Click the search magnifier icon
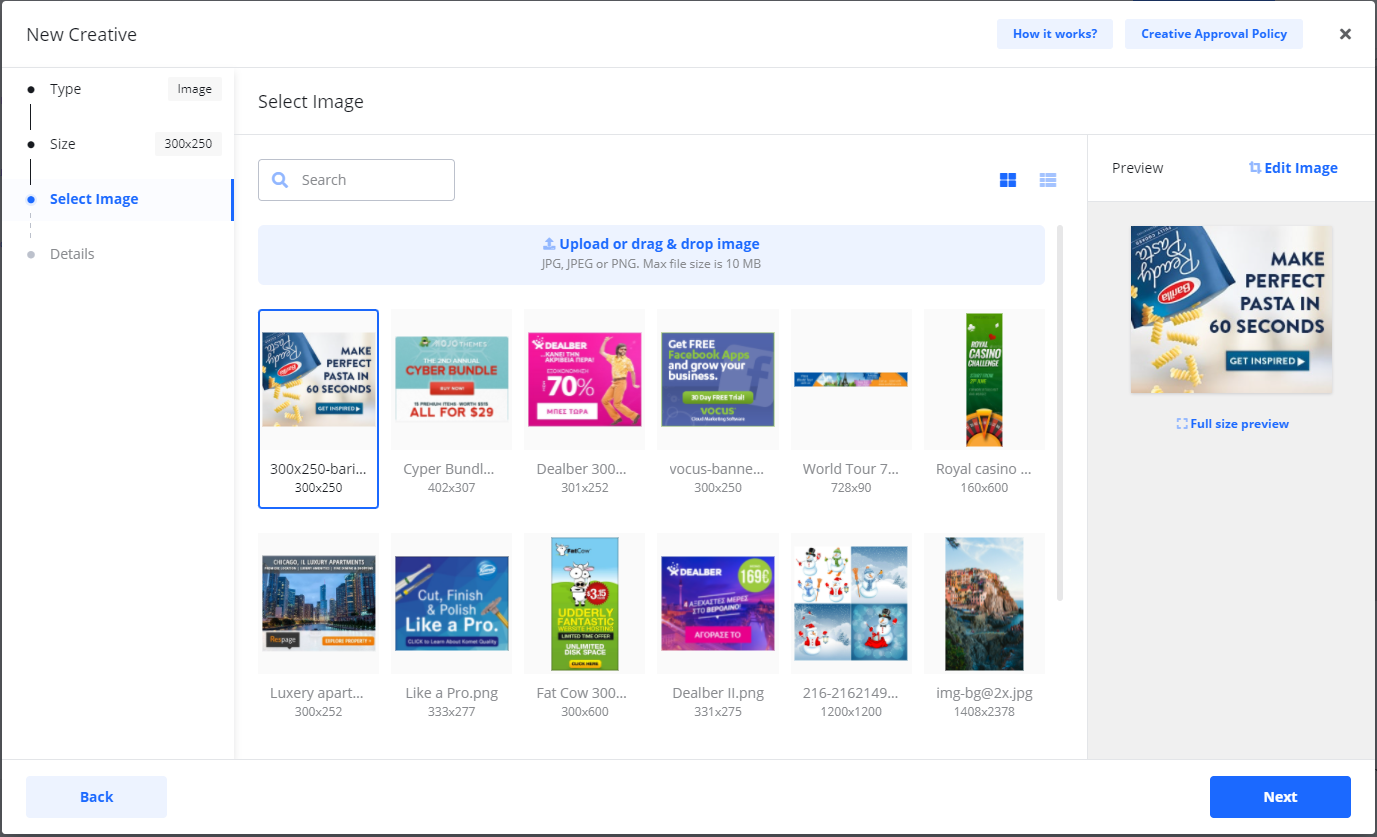 click(281, 180)
